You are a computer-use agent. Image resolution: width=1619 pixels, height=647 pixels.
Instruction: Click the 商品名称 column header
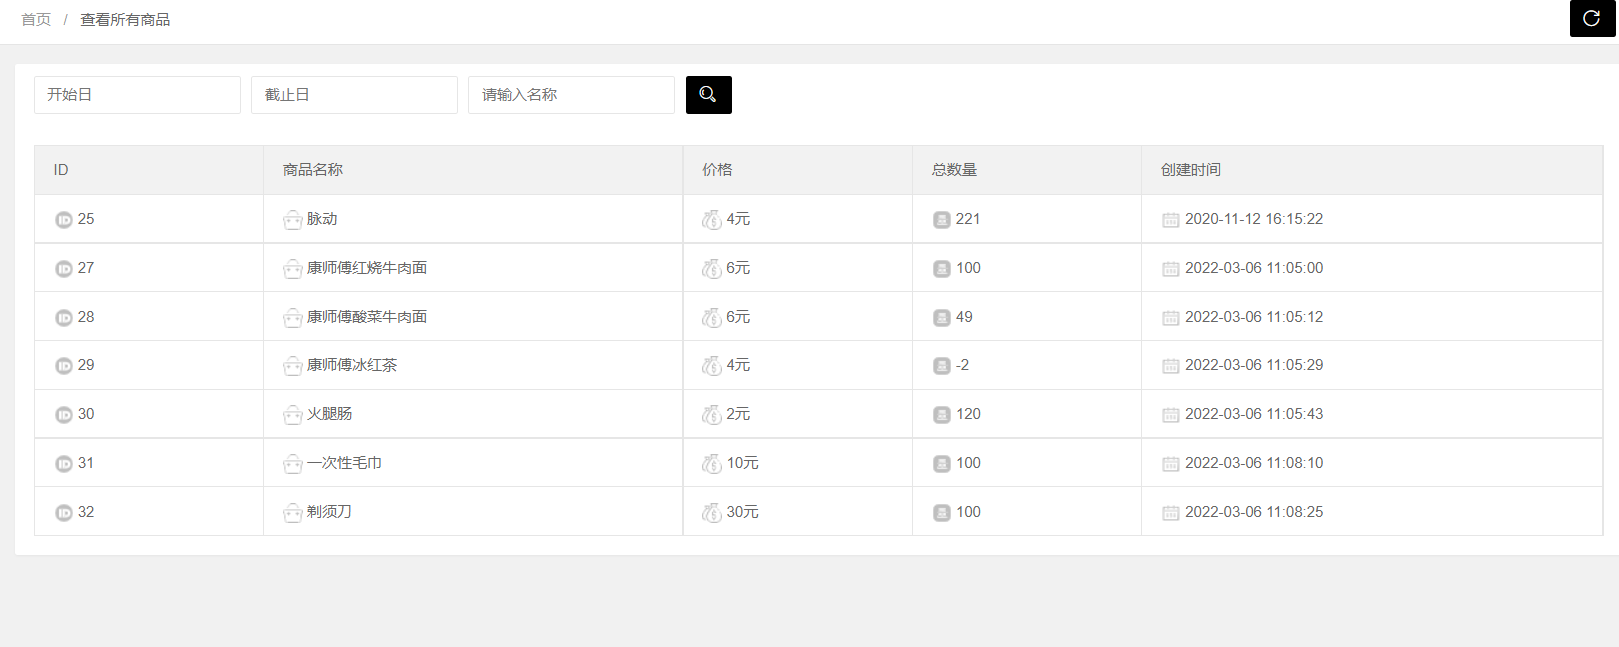[313, 170]
